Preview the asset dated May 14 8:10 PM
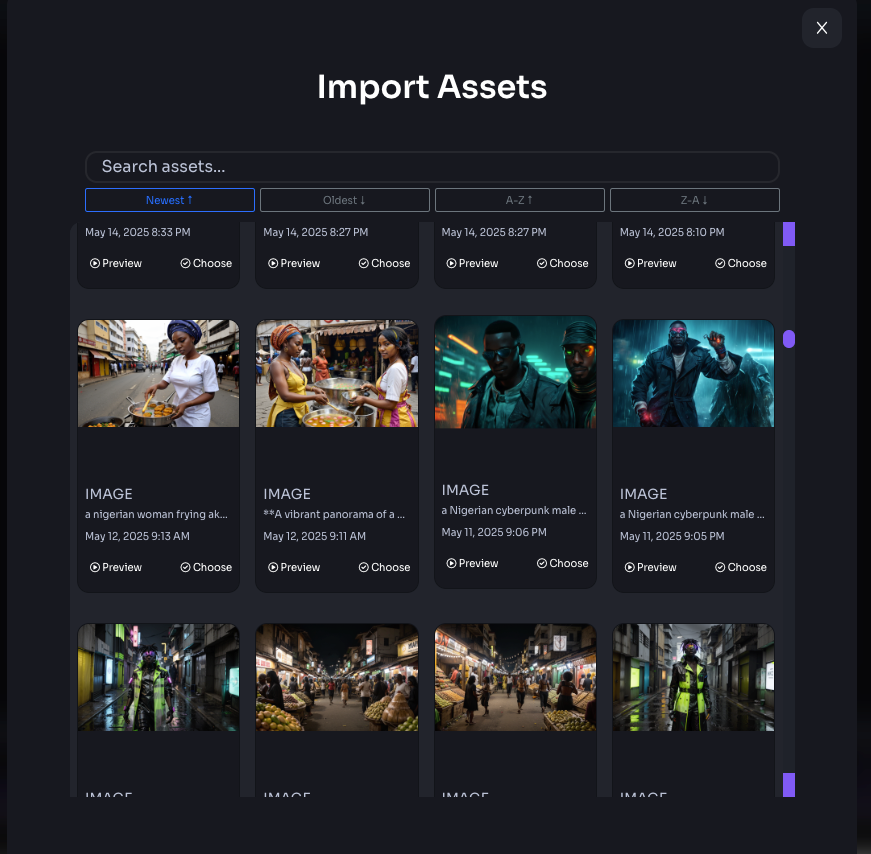The height and width of the screenshot is (854, 871). click(650, 263)
